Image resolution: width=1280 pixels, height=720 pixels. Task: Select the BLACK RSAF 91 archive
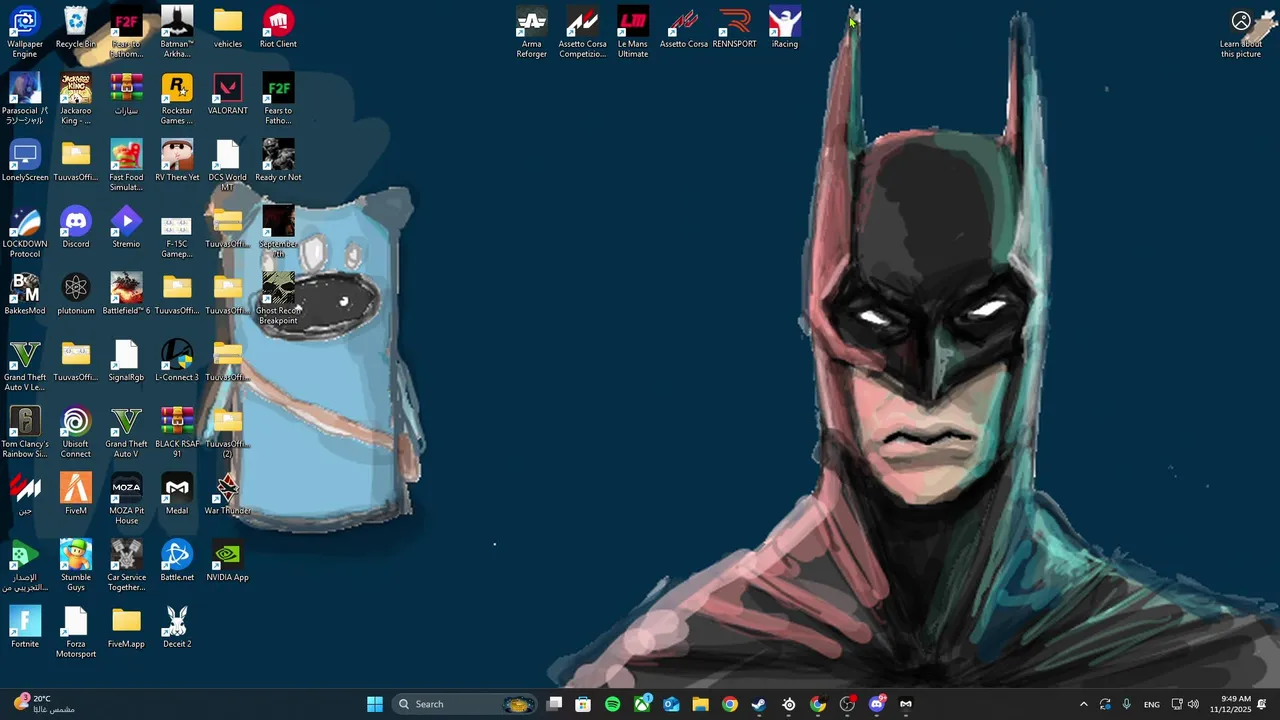tap(177, 432)
